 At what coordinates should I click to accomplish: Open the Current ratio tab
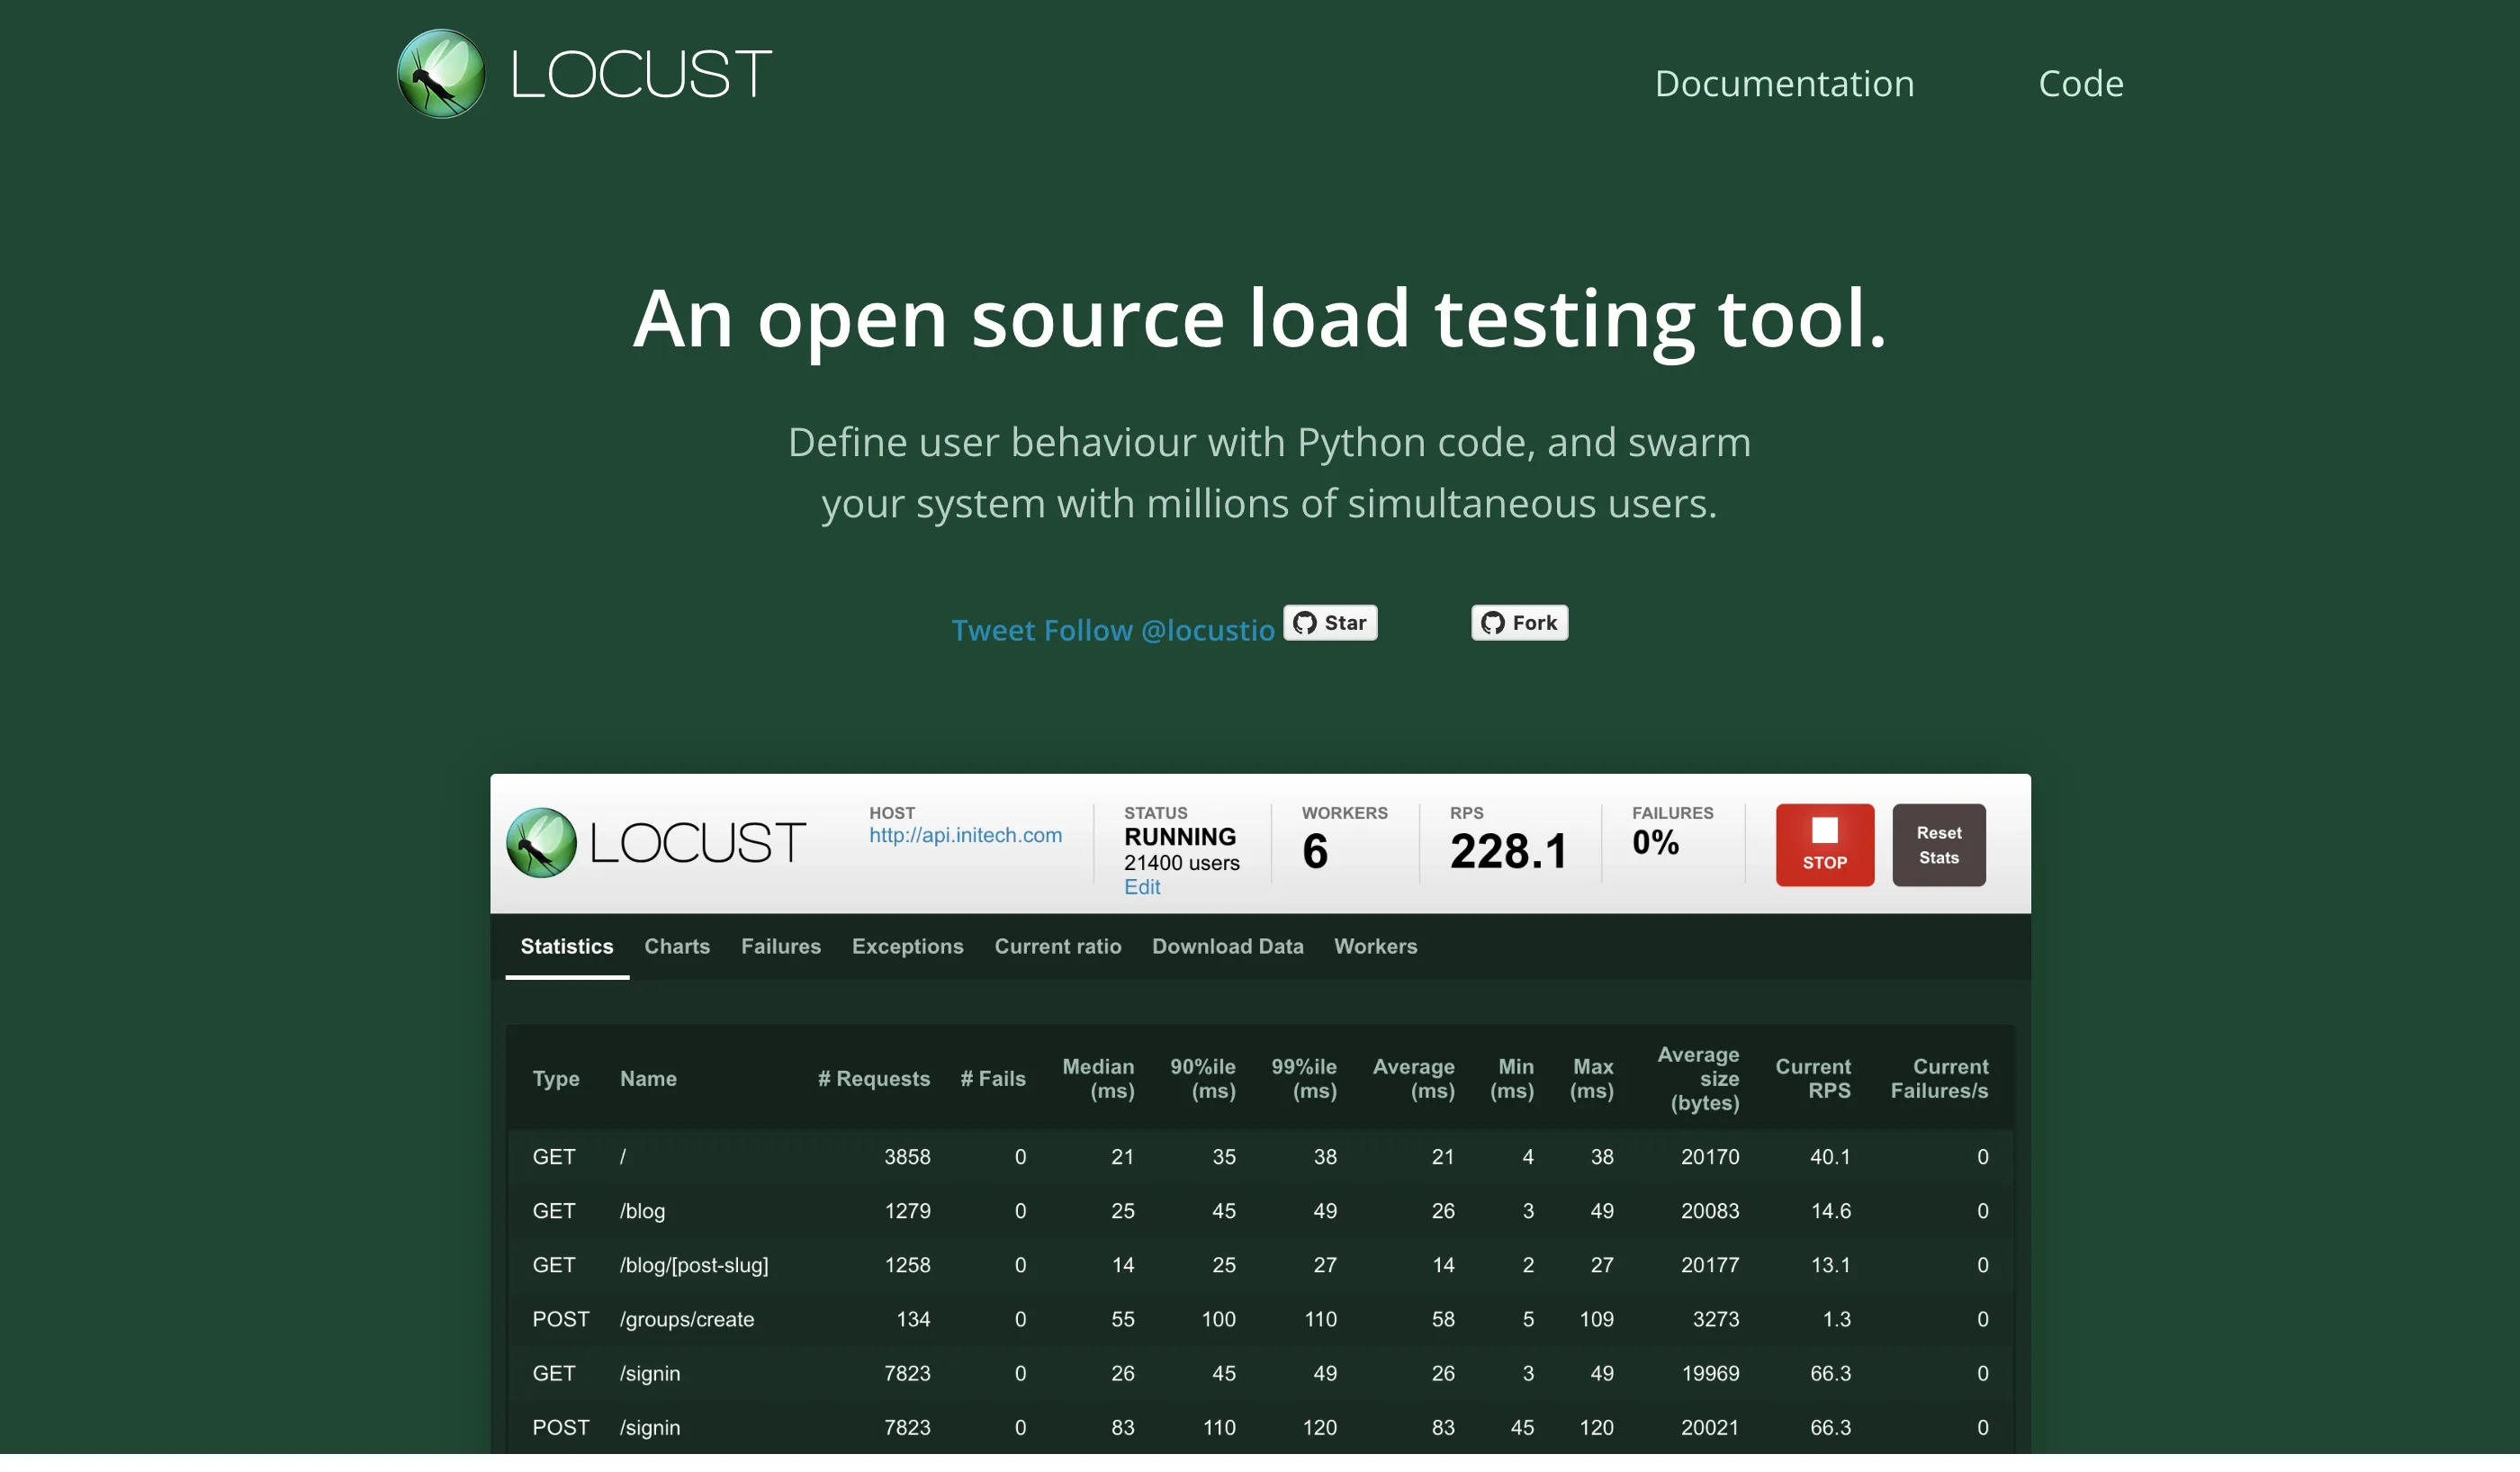(x=1057, y=946)
